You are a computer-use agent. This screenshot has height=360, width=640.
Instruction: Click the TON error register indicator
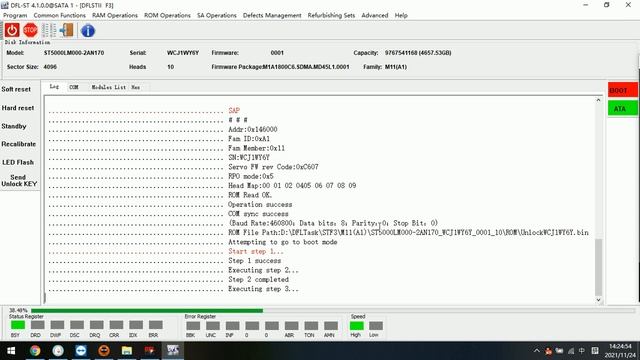(311, 326)
